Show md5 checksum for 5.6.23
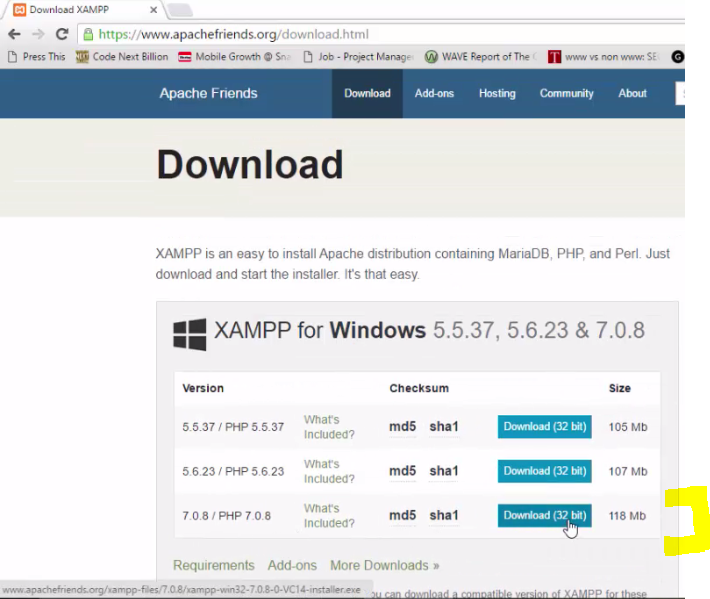 pyautogui.click(x=403, y=471)
